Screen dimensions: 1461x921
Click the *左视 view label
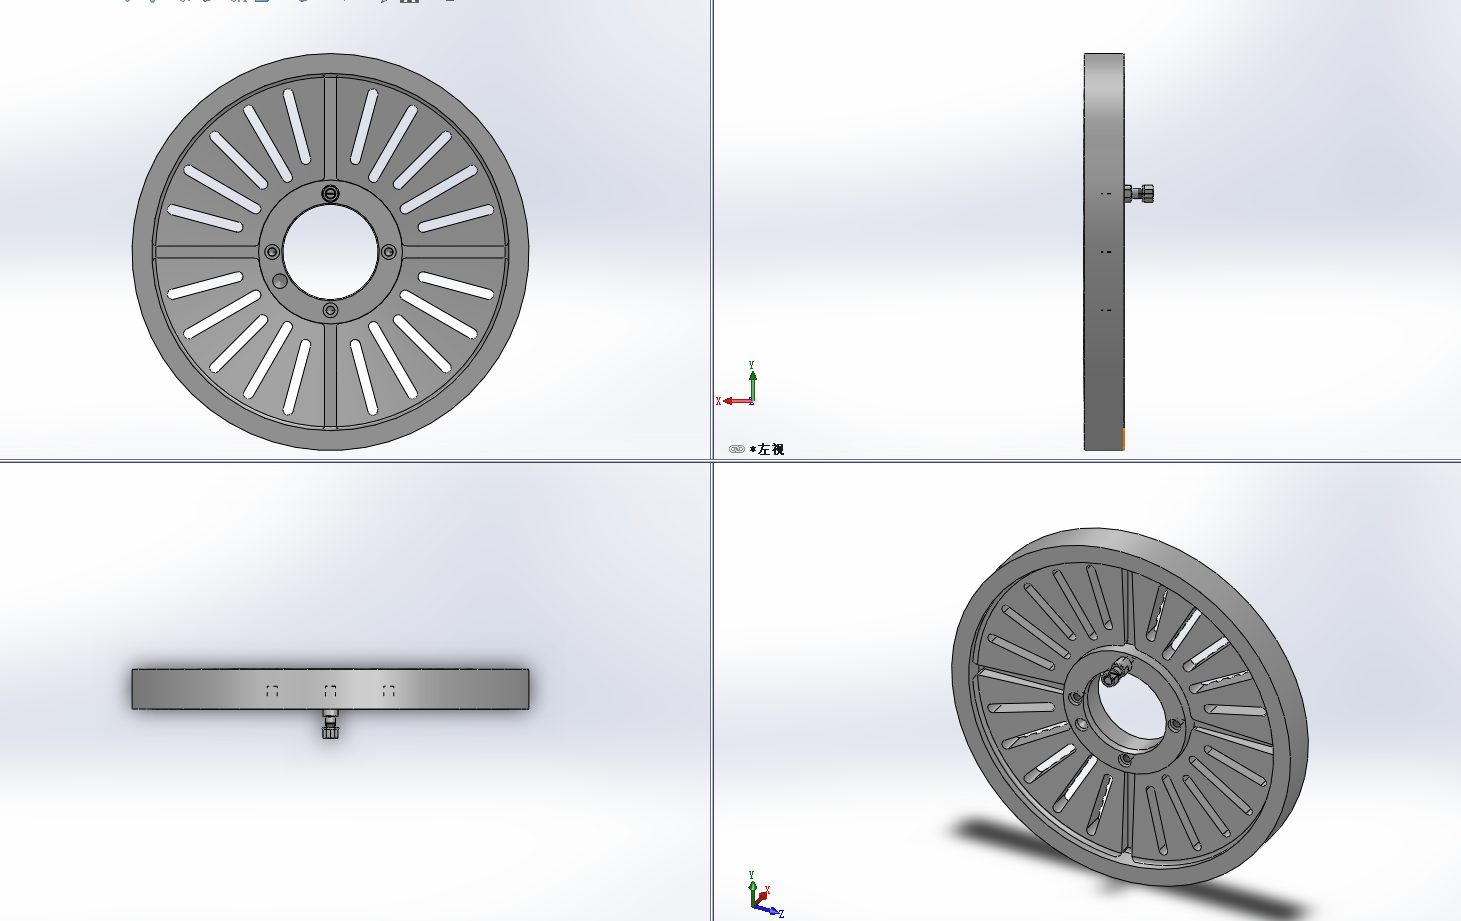767,450
